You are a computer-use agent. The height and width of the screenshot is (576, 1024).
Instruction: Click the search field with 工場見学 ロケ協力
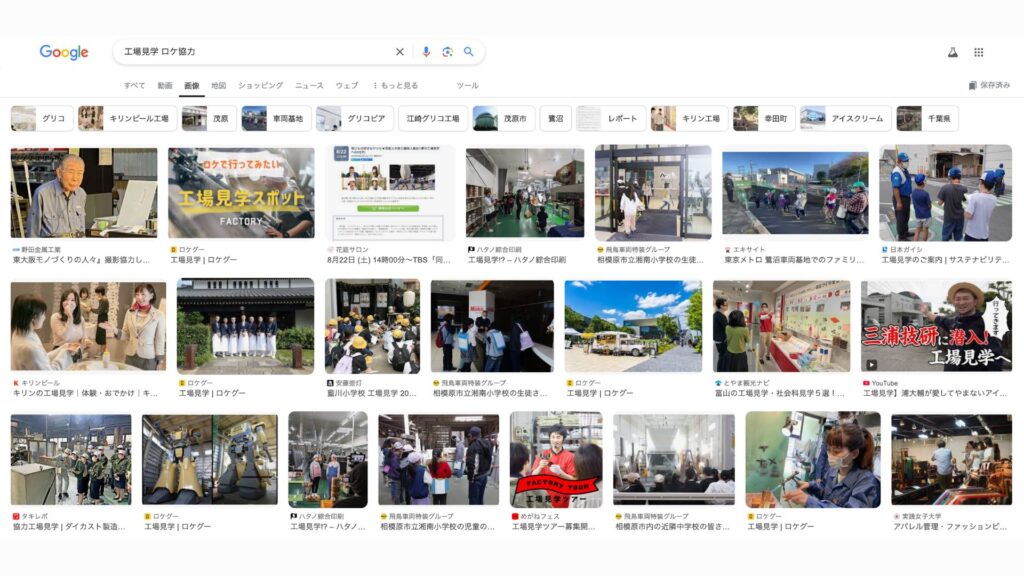click(x=255, y=52)
